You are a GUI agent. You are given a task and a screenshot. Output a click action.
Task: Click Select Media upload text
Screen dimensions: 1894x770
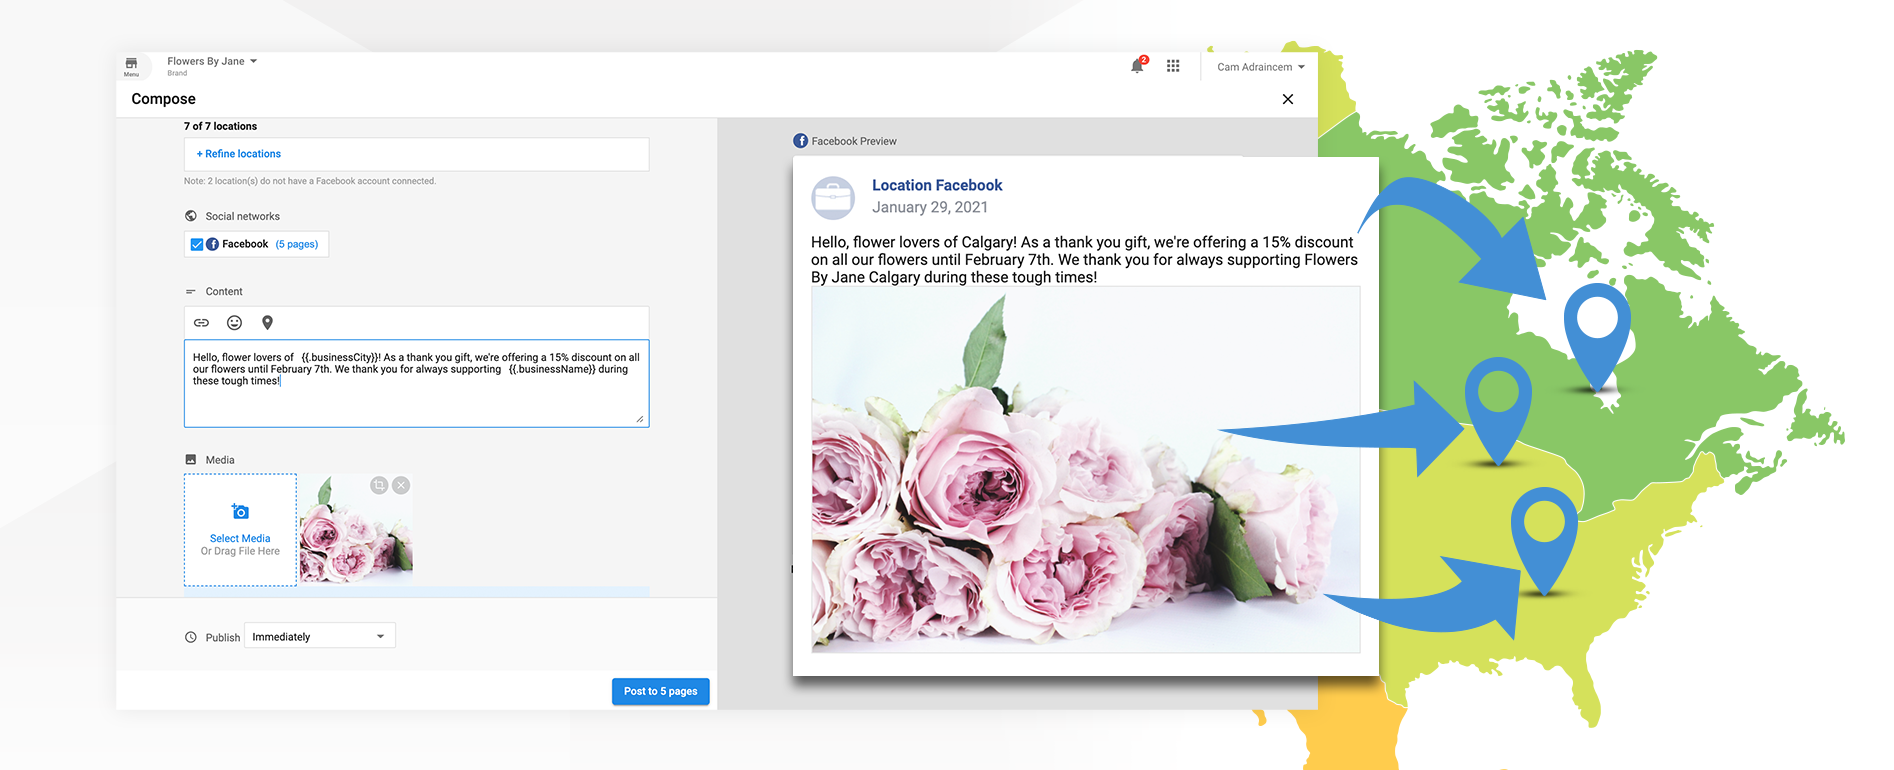coord(240,538)
